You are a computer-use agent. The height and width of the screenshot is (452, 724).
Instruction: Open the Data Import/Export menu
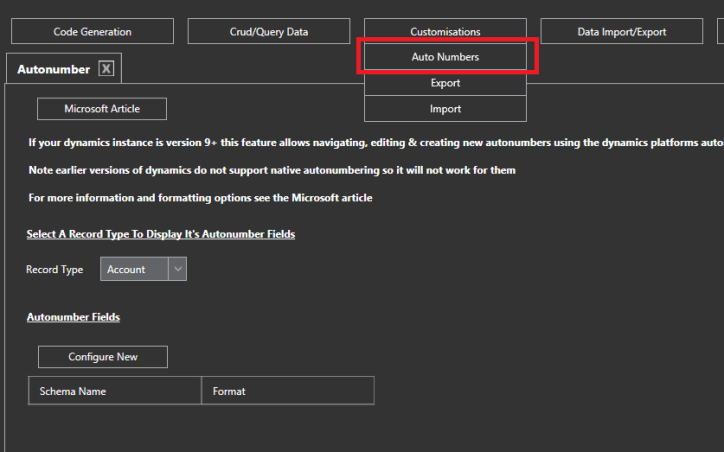(x=621, y=32)
